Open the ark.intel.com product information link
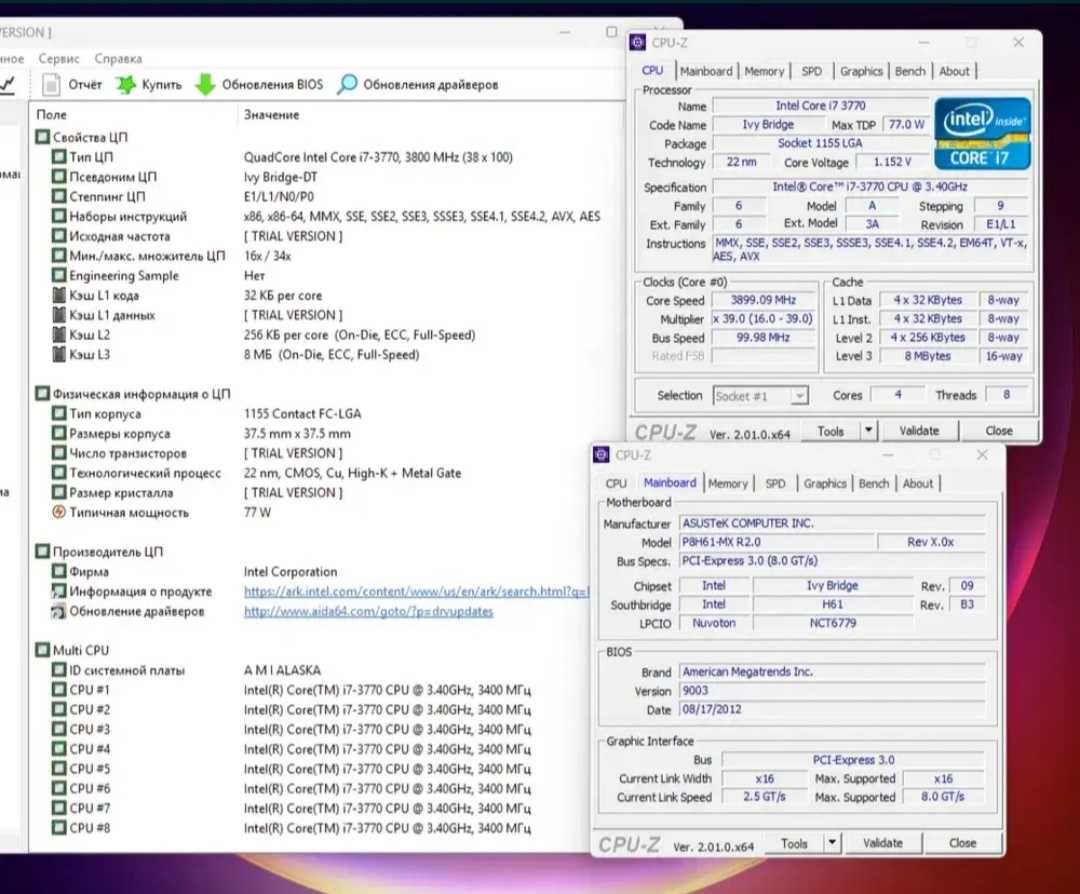This screenshot has width=1080, height=894. click(x=416, y=591)
